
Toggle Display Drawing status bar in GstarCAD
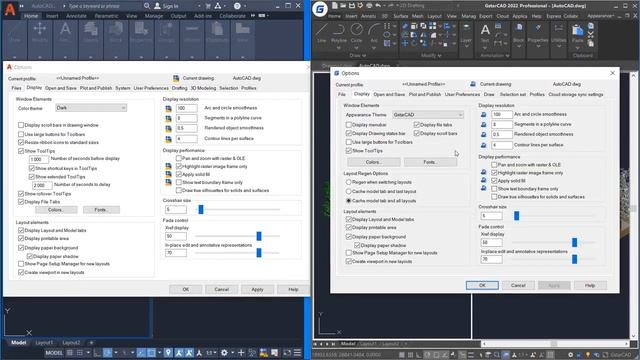tap(349, 133)
